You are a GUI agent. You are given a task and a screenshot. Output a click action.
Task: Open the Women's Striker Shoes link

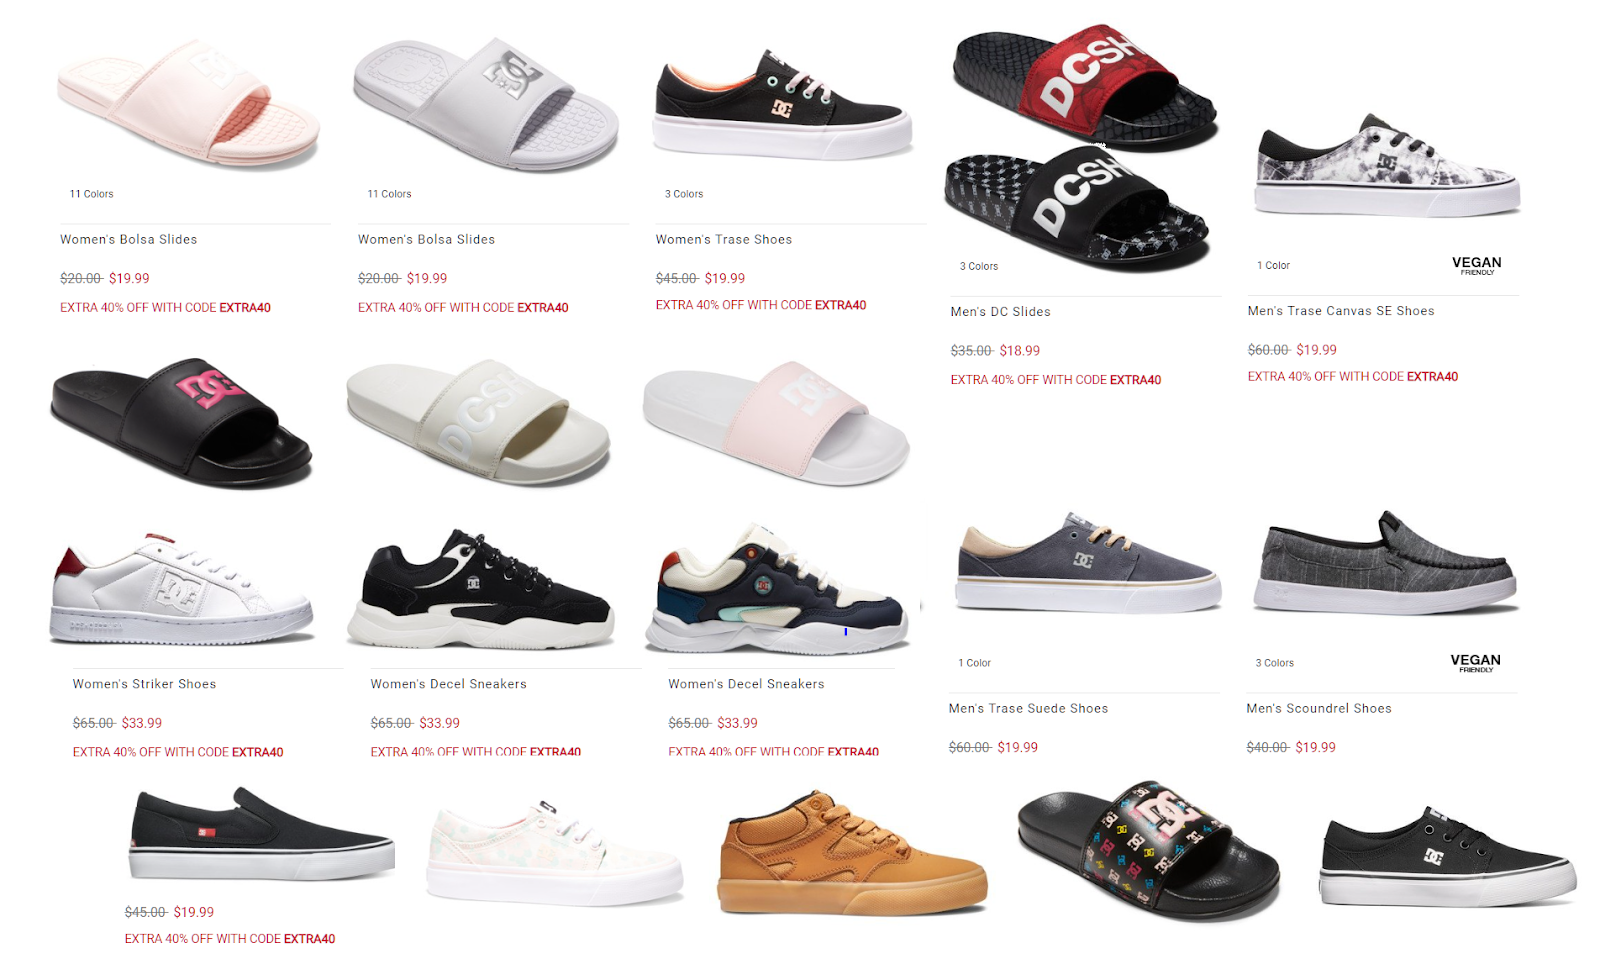[144, 684]
